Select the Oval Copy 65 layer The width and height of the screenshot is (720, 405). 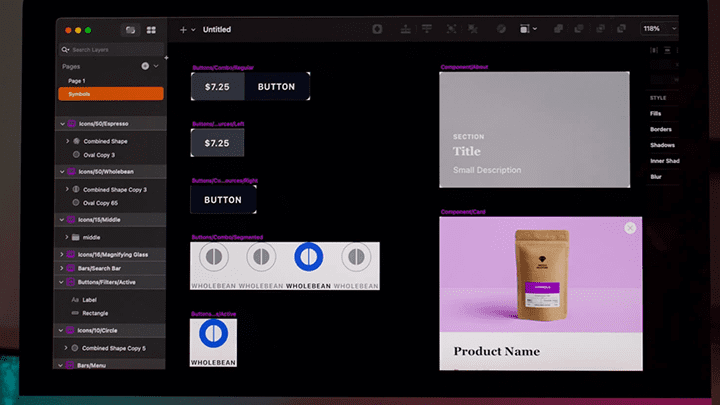click(100, 203)
